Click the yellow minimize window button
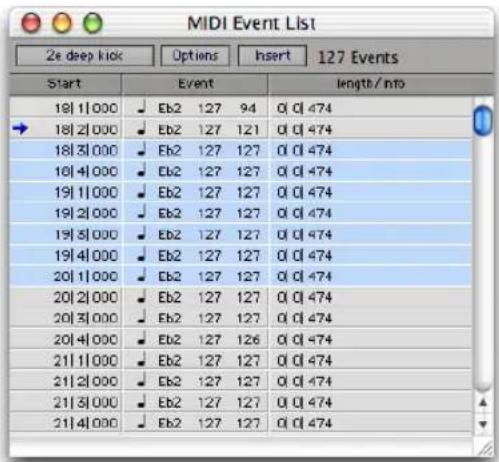The image size is (499, 462). (x=62, y=23)
